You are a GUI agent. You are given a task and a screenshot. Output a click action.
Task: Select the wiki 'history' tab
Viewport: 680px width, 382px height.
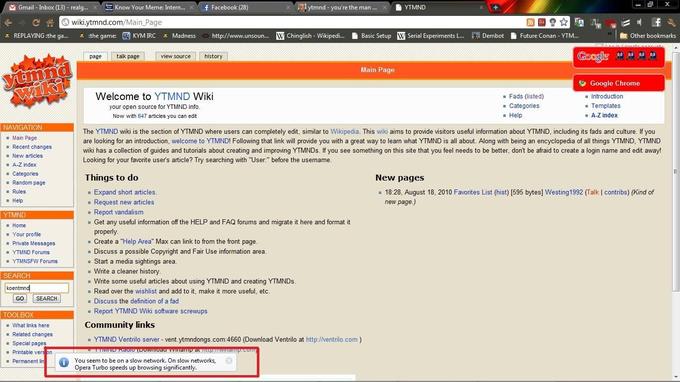(213, 56)
